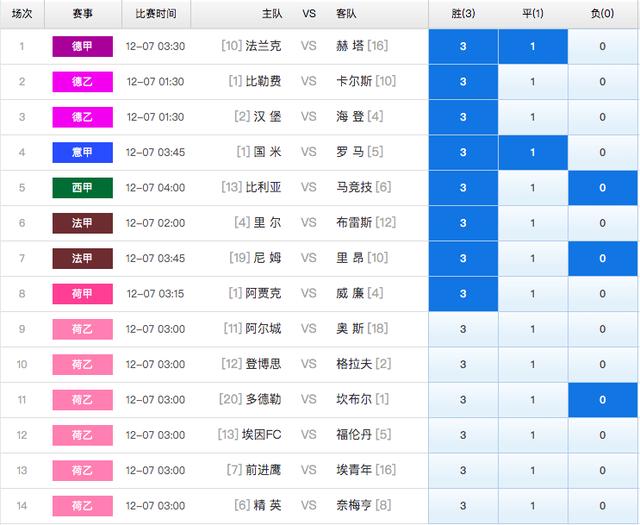640x525 pixels.
Task: Select draw (1) for 登博思 vs 格拉夫
Action: click(x=533, y=365)
